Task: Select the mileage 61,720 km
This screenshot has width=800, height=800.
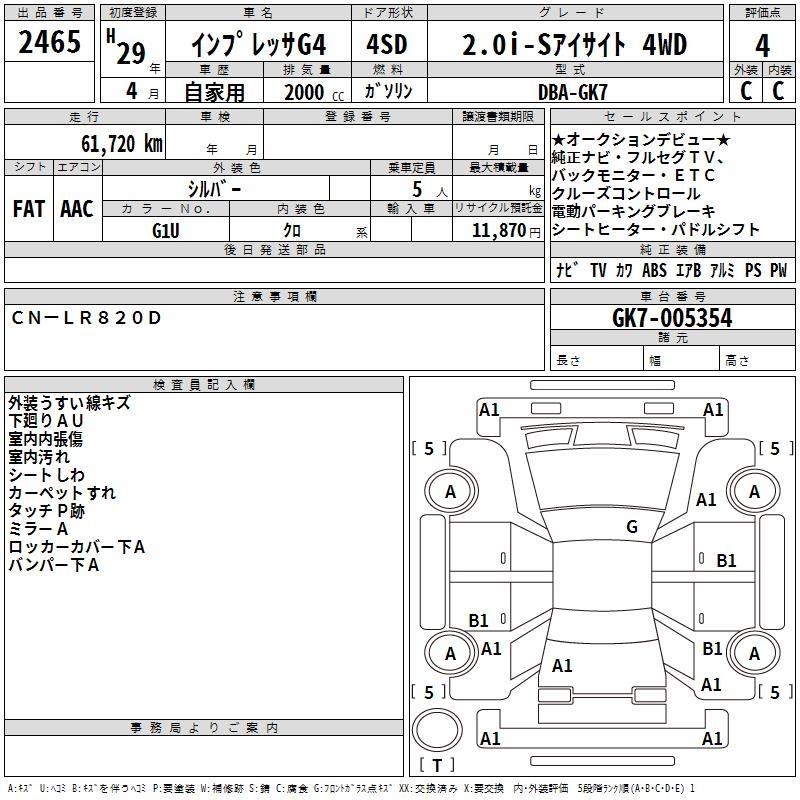Action: (122, 143)
